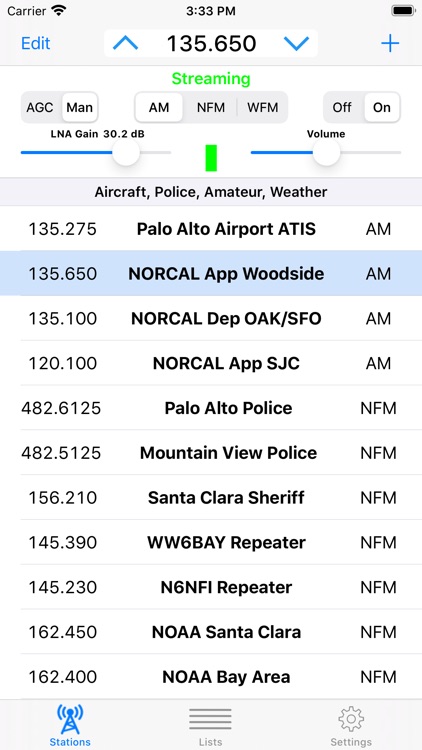Open the Lists tab icon
422x750 pixels.
(x=211, y=719)
